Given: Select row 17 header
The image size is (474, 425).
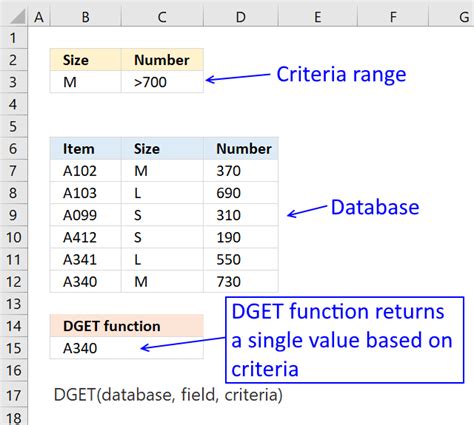Looking at the screenshot, I should [13, 395].
